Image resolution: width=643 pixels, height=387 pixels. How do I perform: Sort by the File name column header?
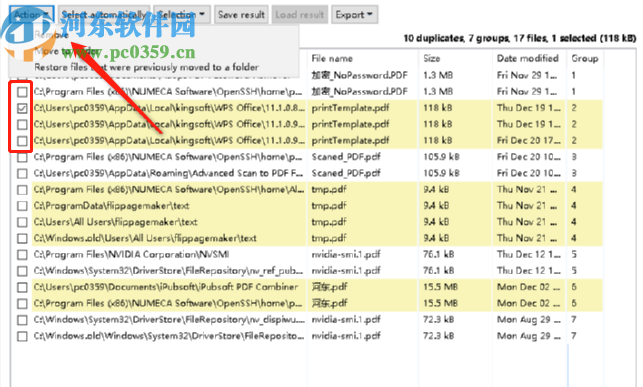tap(332, 58)
